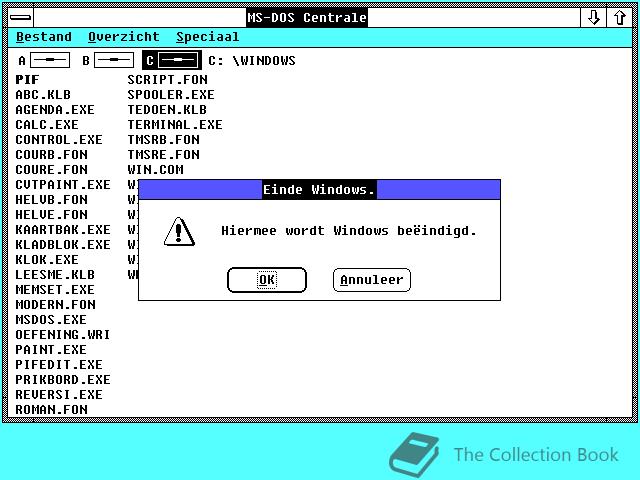Select file REVERSI.EXE
The width and height of the screenshot is (640, 480).
coord(59,395)
